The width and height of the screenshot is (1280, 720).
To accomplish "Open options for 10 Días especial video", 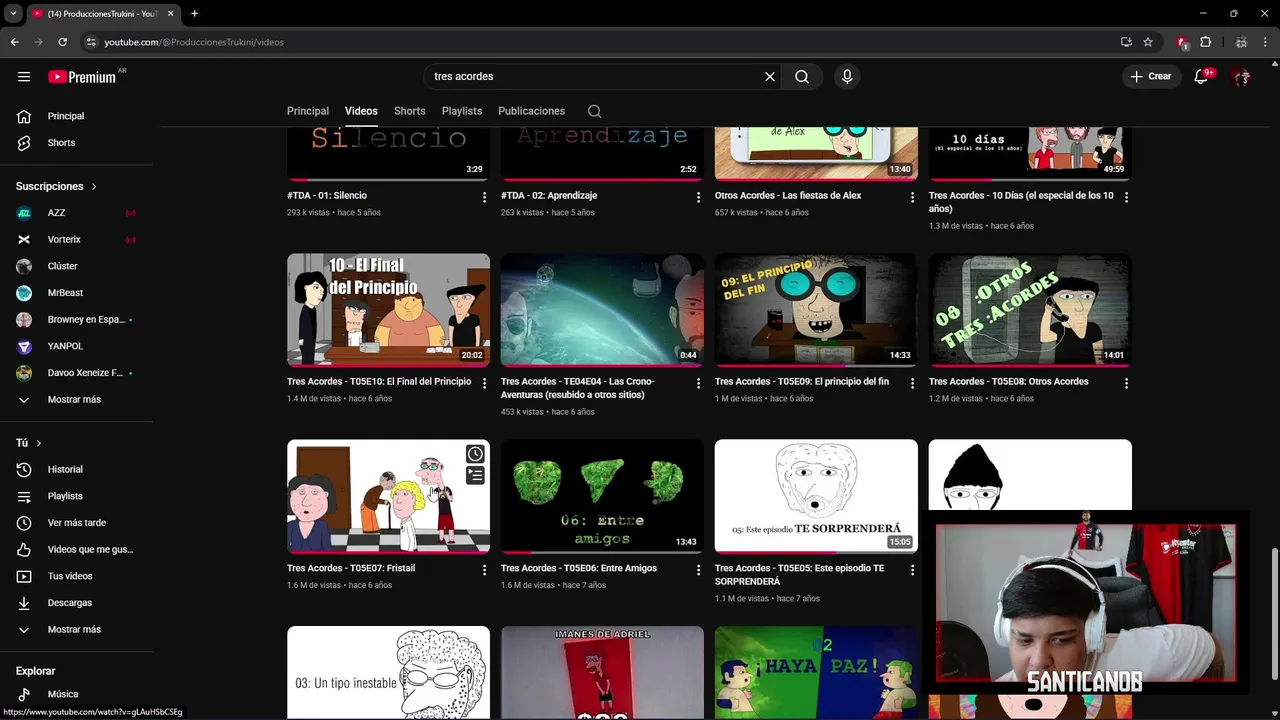I will pyautogui.click(x=1126, y=198).
